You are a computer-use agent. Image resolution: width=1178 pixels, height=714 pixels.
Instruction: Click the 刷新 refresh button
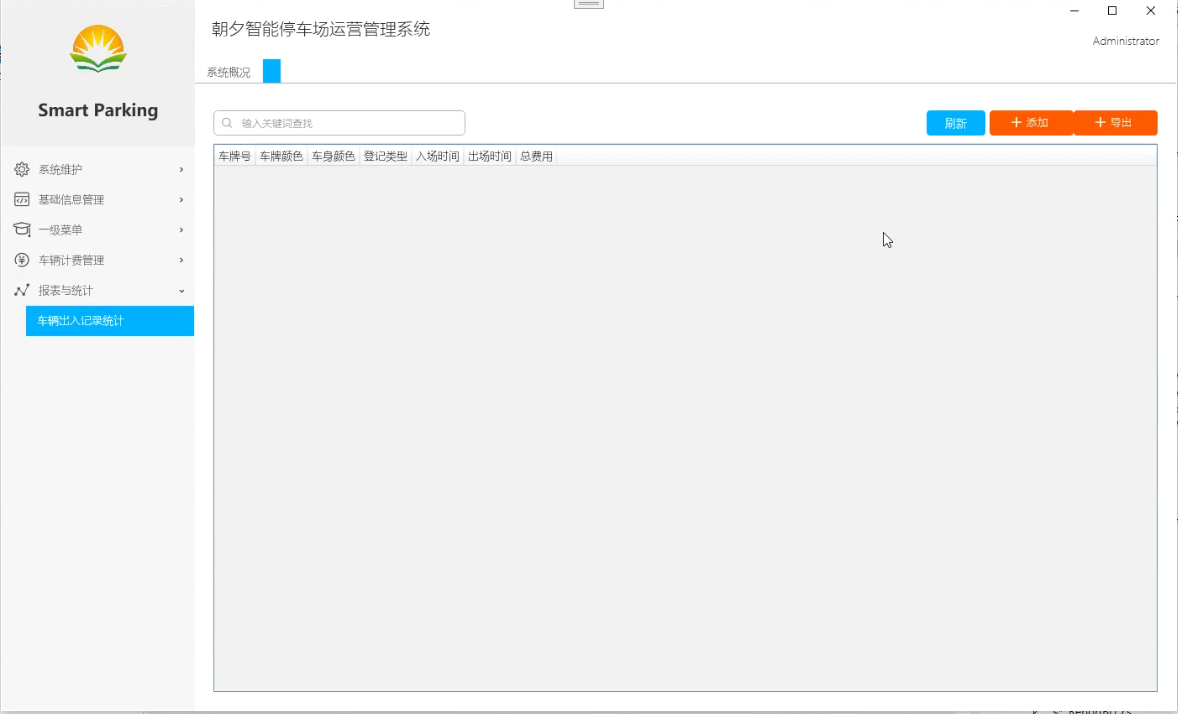pos(956,123)
